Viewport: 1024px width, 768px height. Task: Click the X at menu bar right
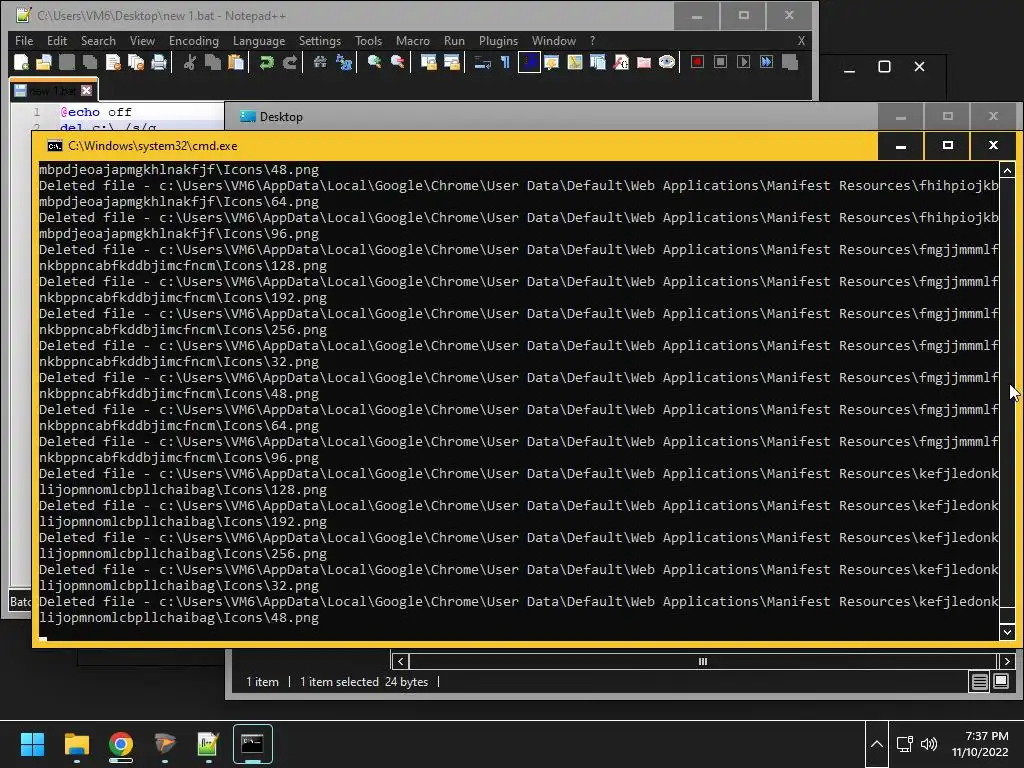click(x=801, y=40)
